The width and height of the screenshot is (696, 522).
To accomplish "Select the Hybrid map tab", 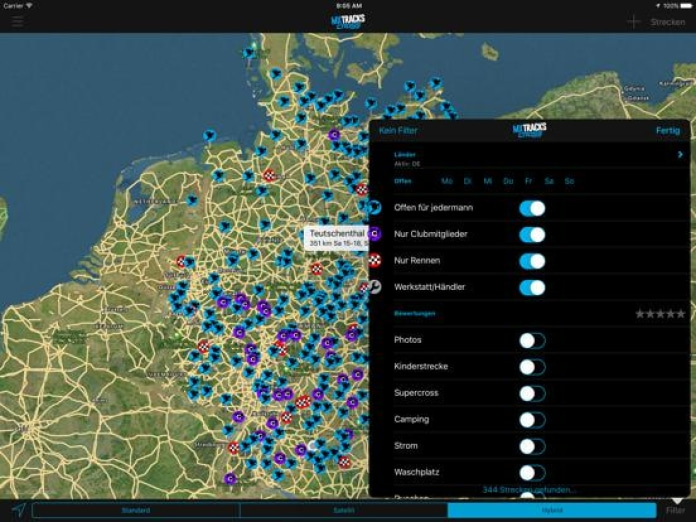I will (552, 510).
